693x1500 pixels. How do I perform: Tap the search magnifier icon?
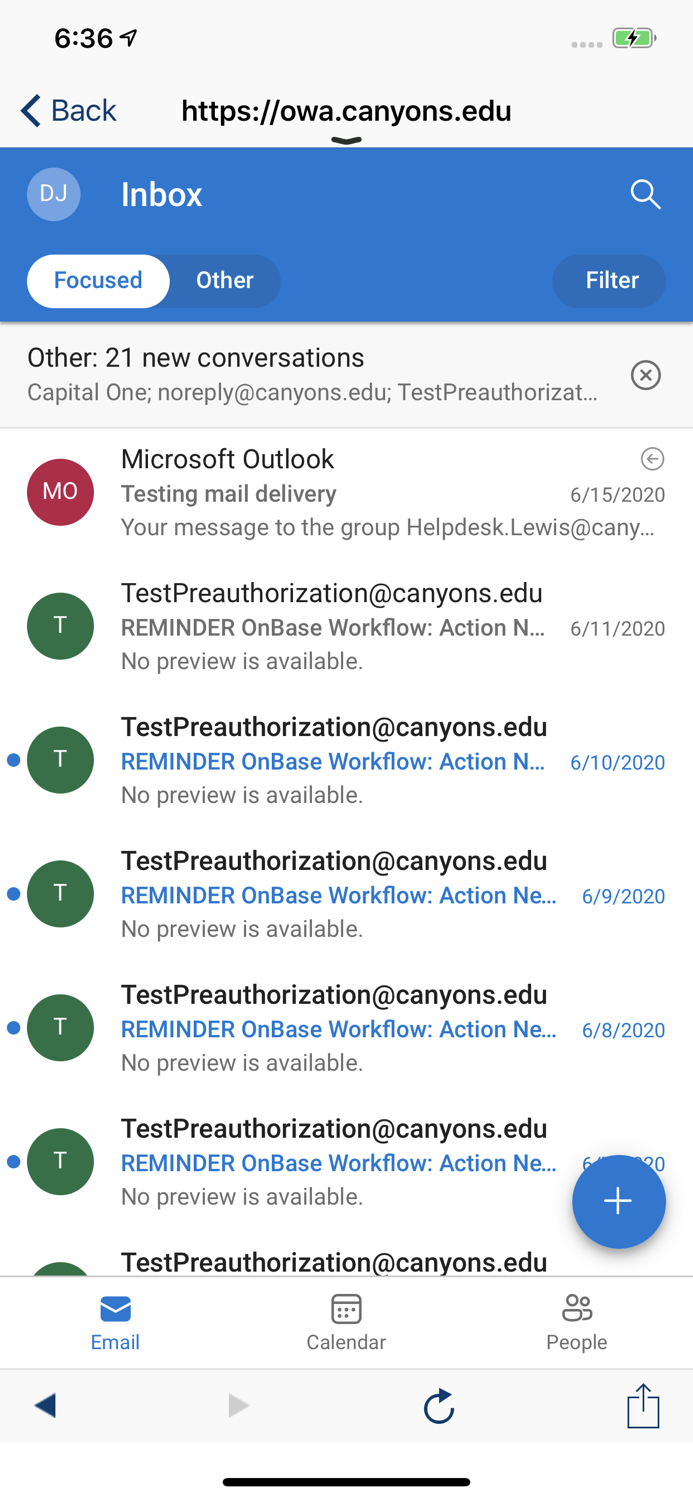pos(645,194)
